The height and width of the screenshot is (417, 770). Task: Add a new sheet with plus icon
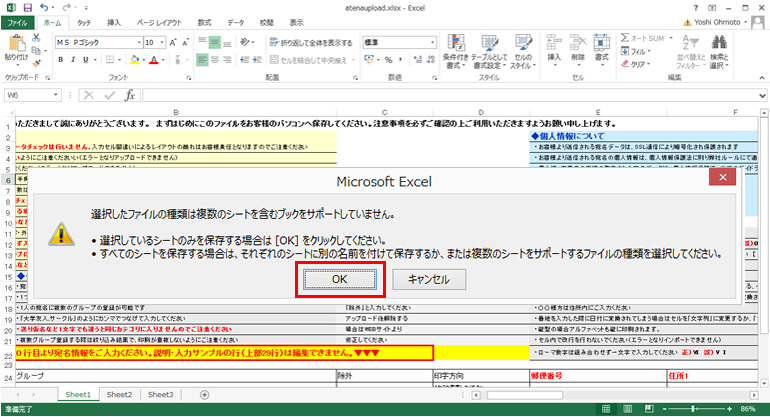[x=204, y=395]
